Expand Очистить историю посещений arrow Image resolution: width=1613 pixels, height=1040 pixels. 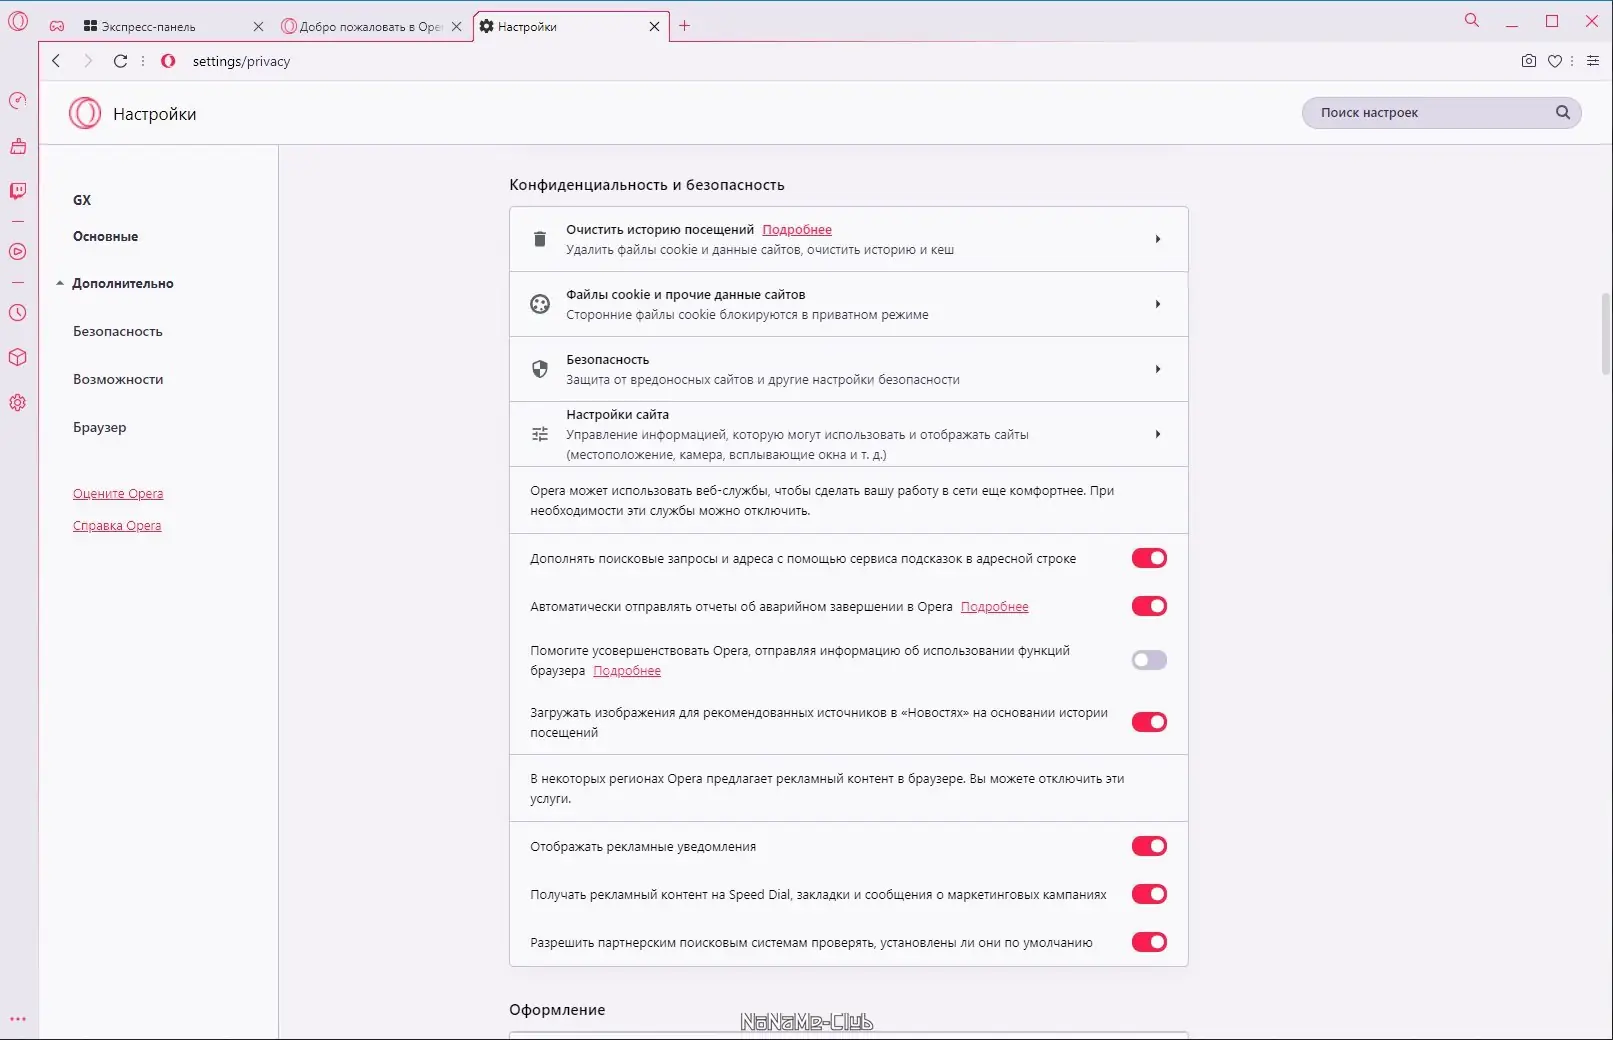(x=1158, y=239)
